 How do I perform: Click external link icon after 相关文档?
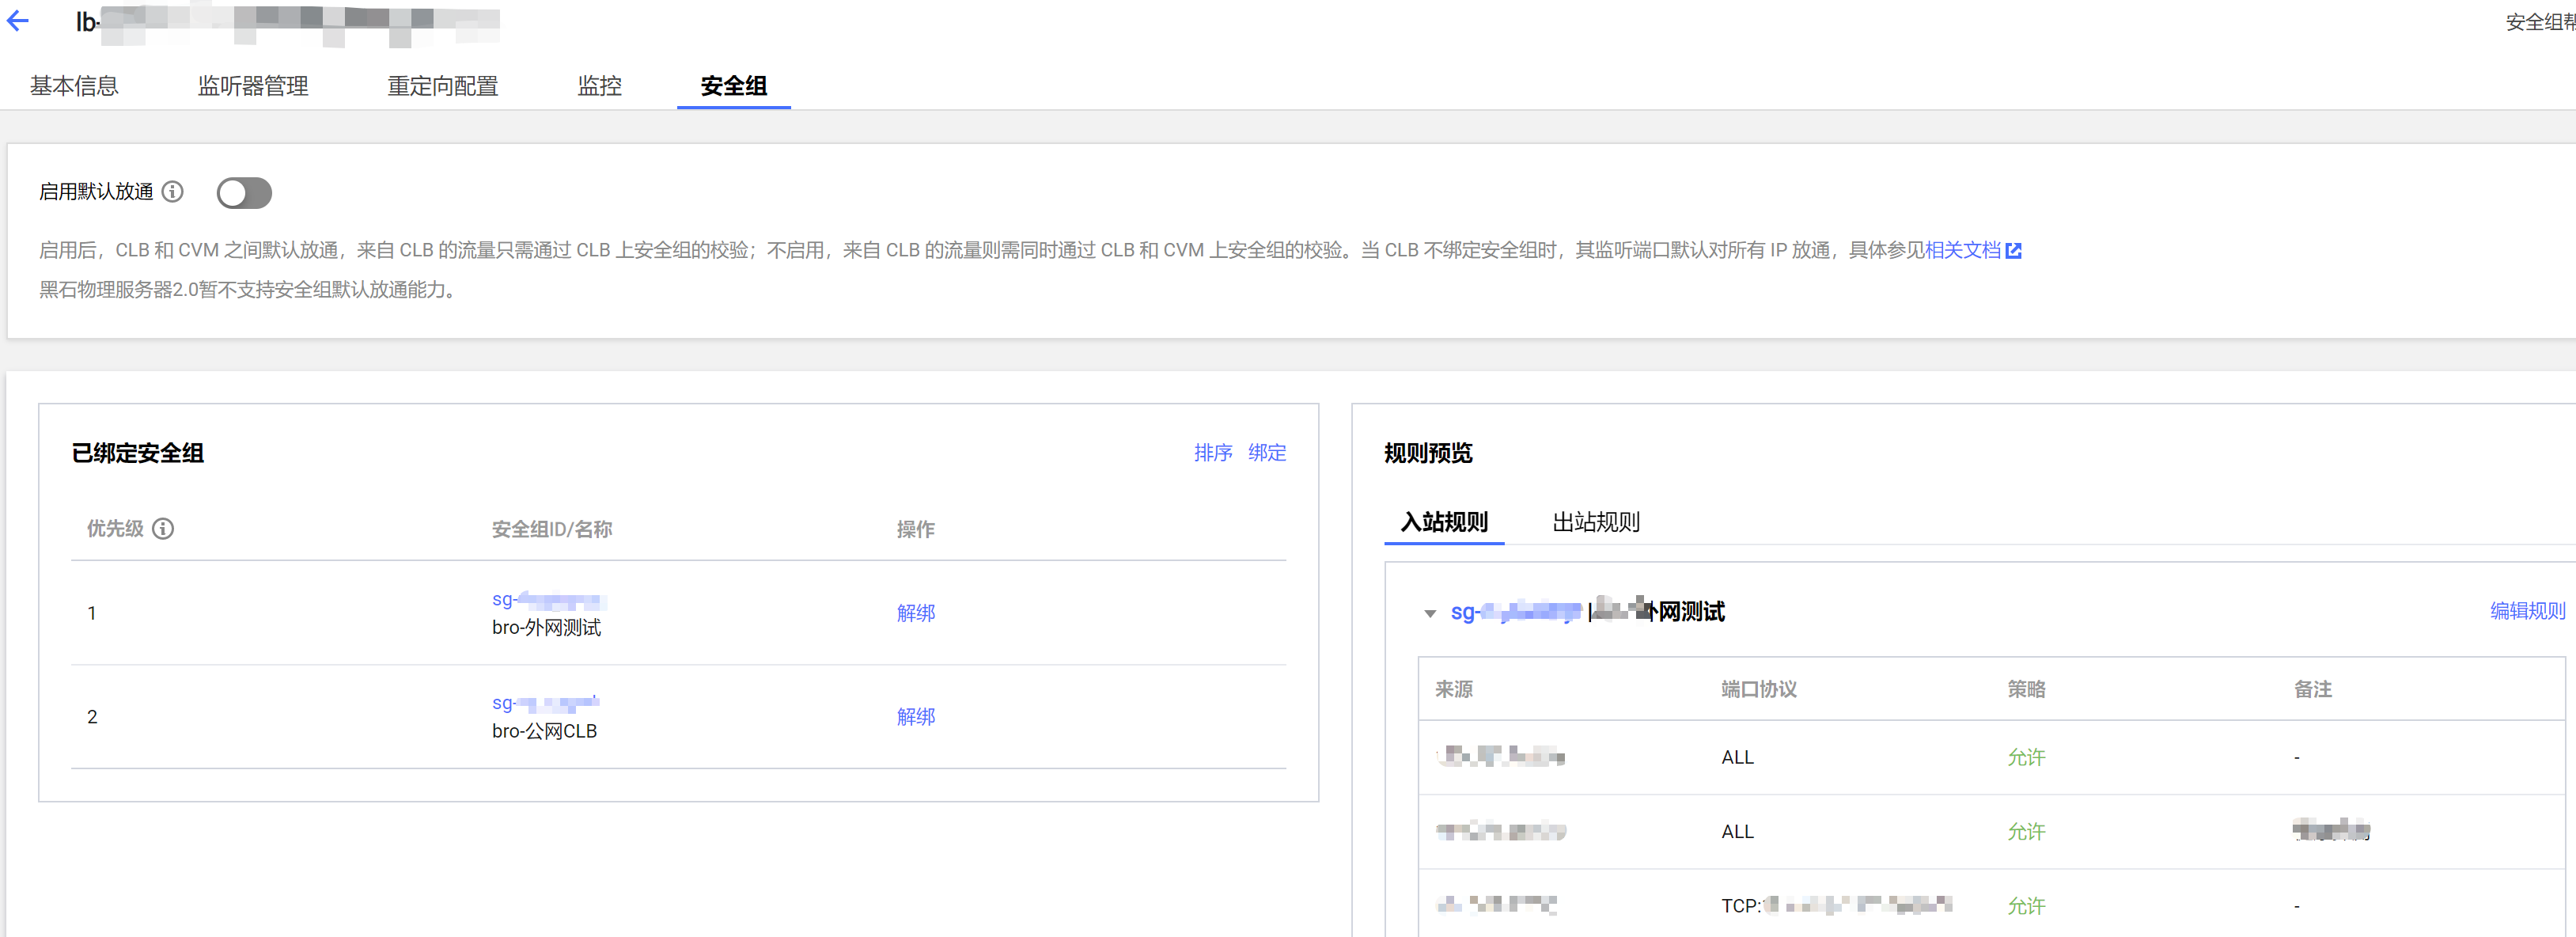tap(2013, 250)
